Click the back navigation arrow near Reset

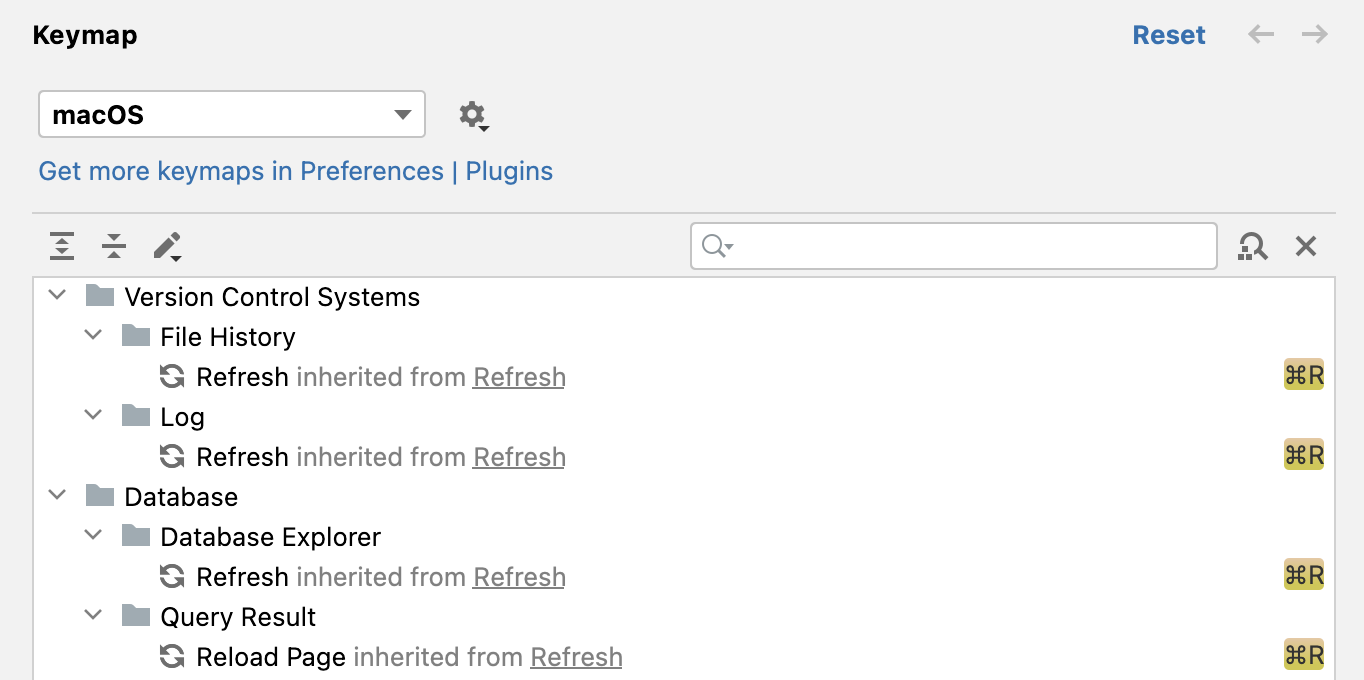(x=1260, y=34)
